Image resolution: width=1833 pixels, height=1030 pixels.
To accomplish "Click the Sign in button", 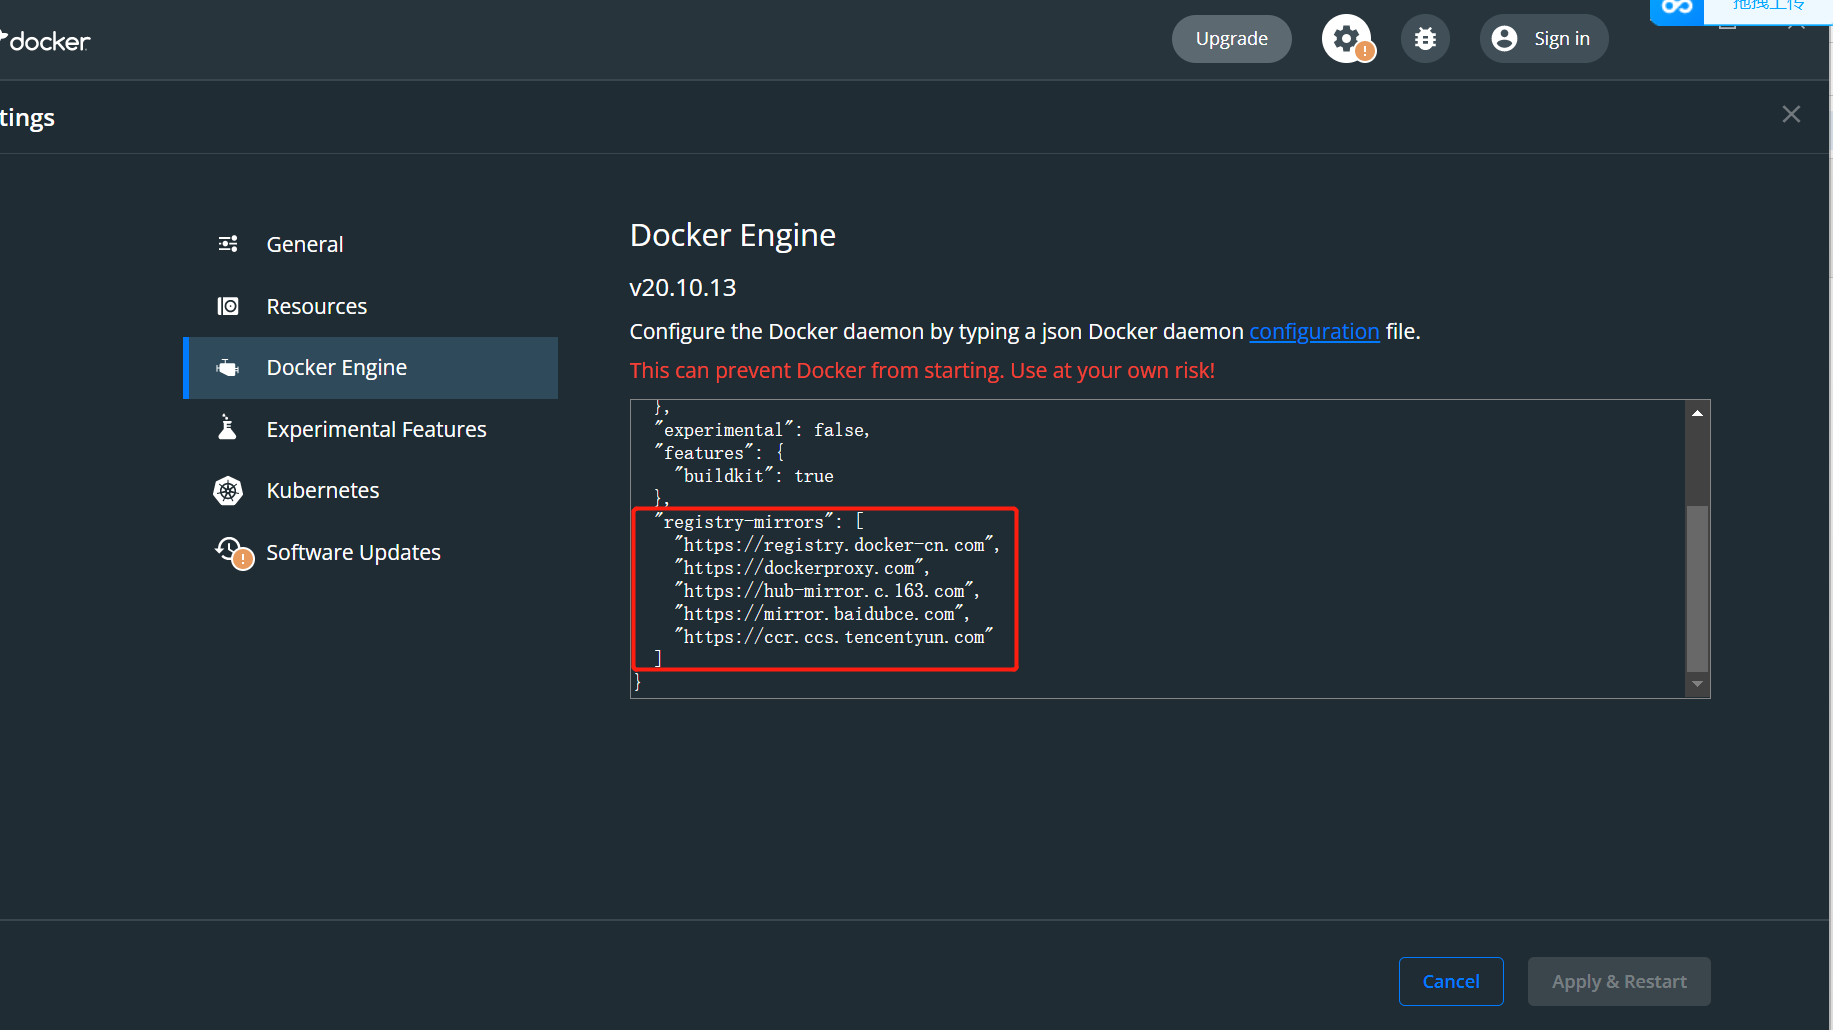I will coord(1544,39).
